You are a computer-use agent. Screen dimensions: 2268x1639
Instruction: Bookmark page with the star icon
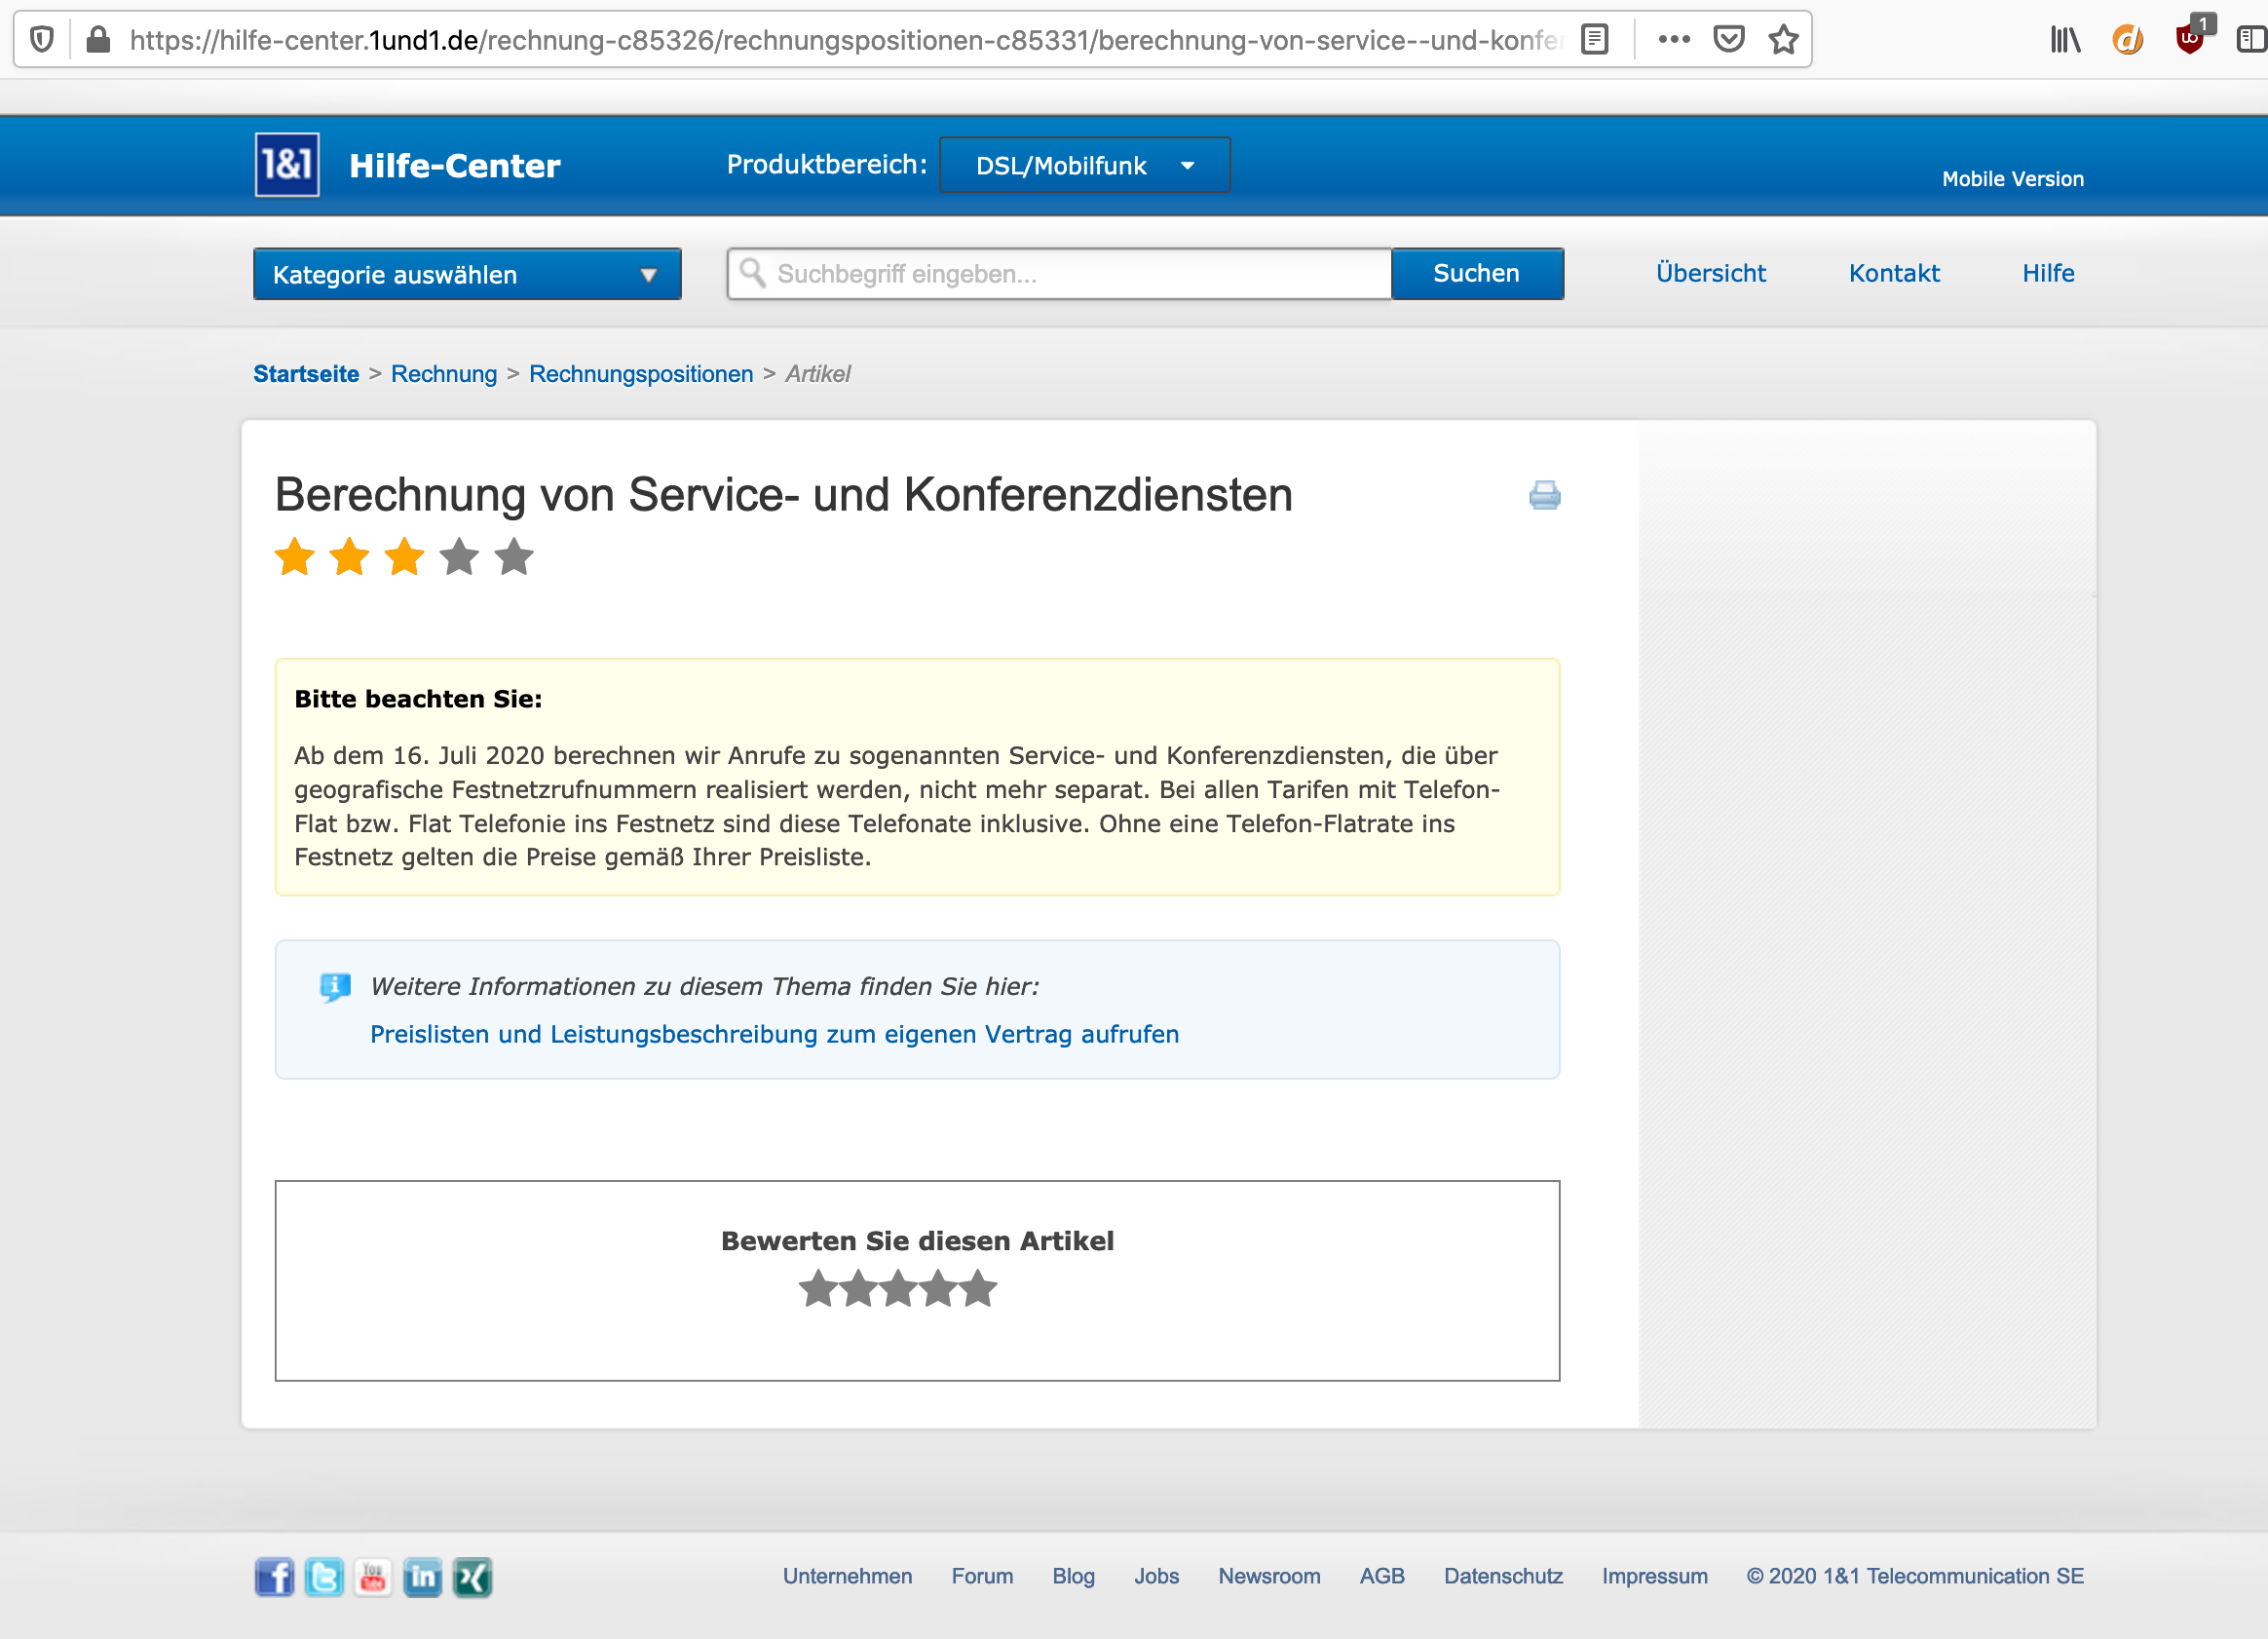pyautogui.click(x=1783, y=40)
